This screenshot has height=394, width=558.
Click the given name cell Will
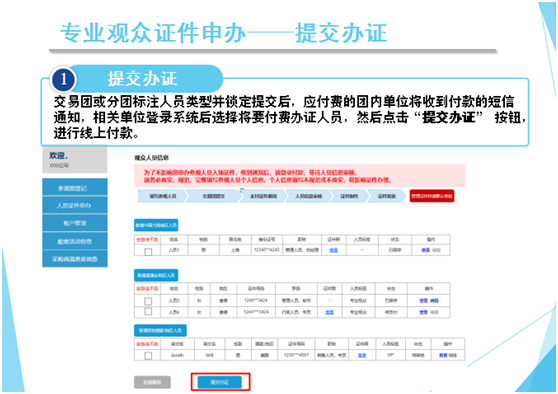(209, 355)
